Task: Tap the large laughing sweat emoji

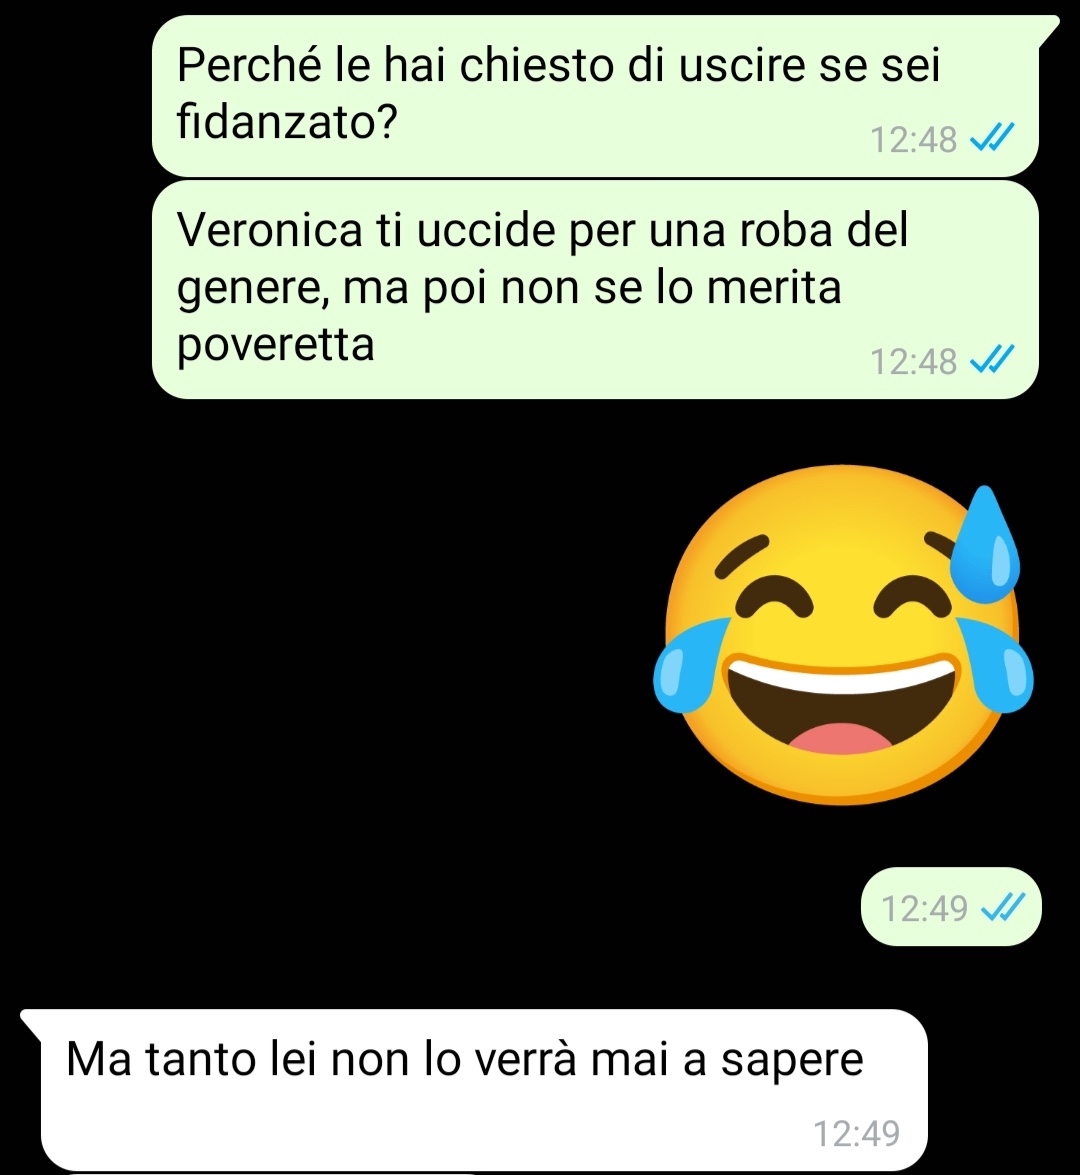Action: [x=843, y=635]
